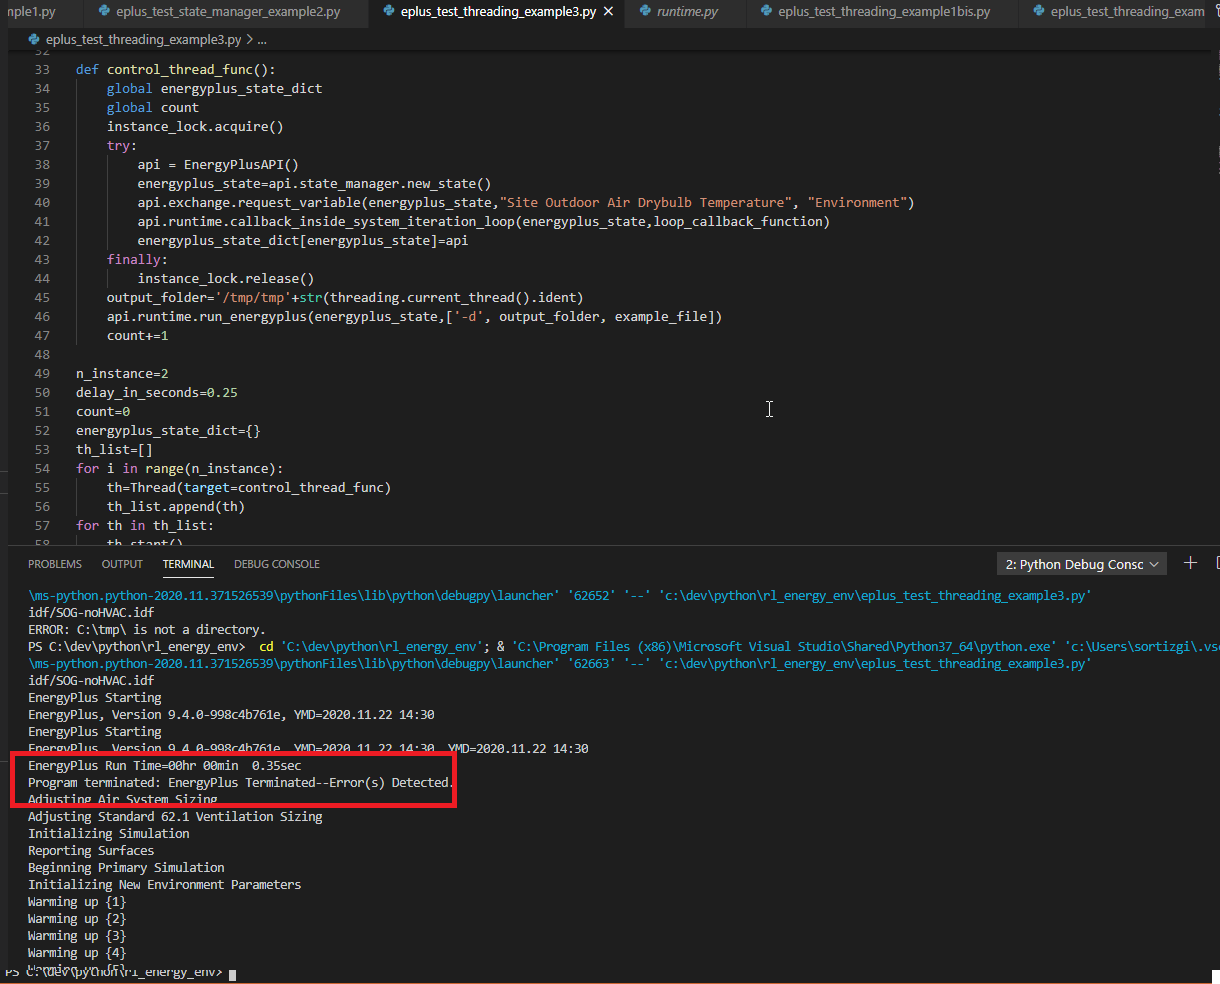Click line number 43 in the gutter
Viewport: 1220px width, 984px height.
42,260
